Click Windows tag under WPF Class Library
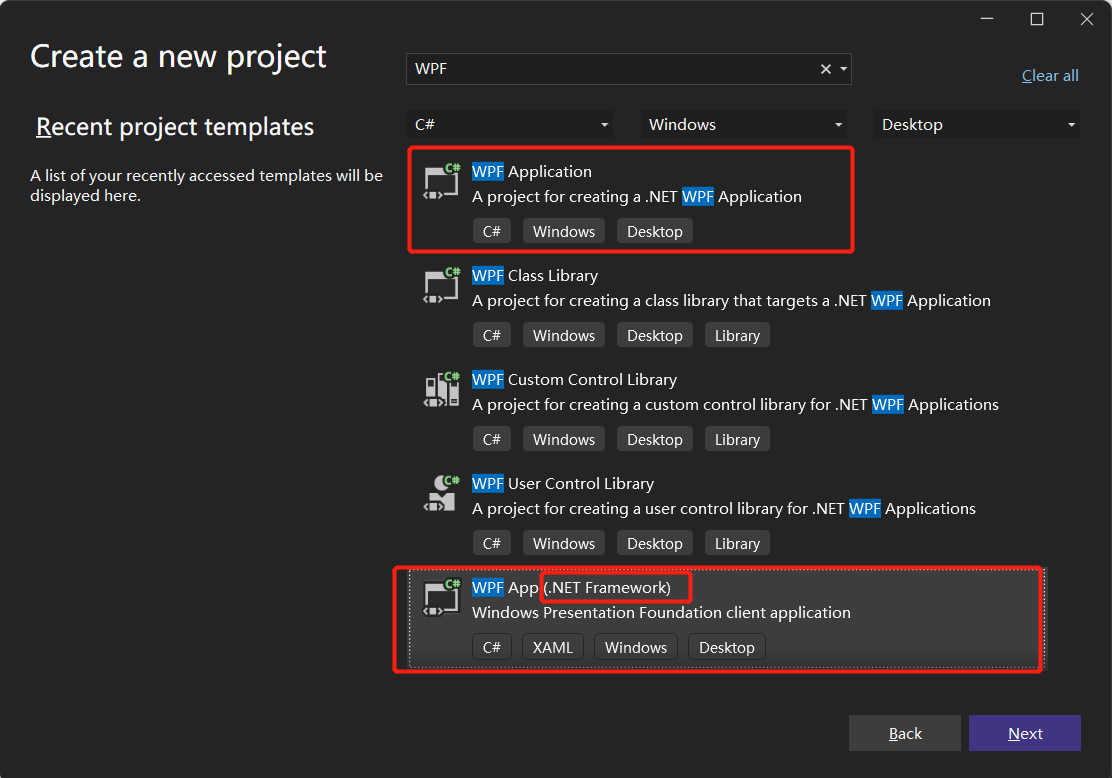This screenshot has height=778, width=1112. [x=564, y=335]
